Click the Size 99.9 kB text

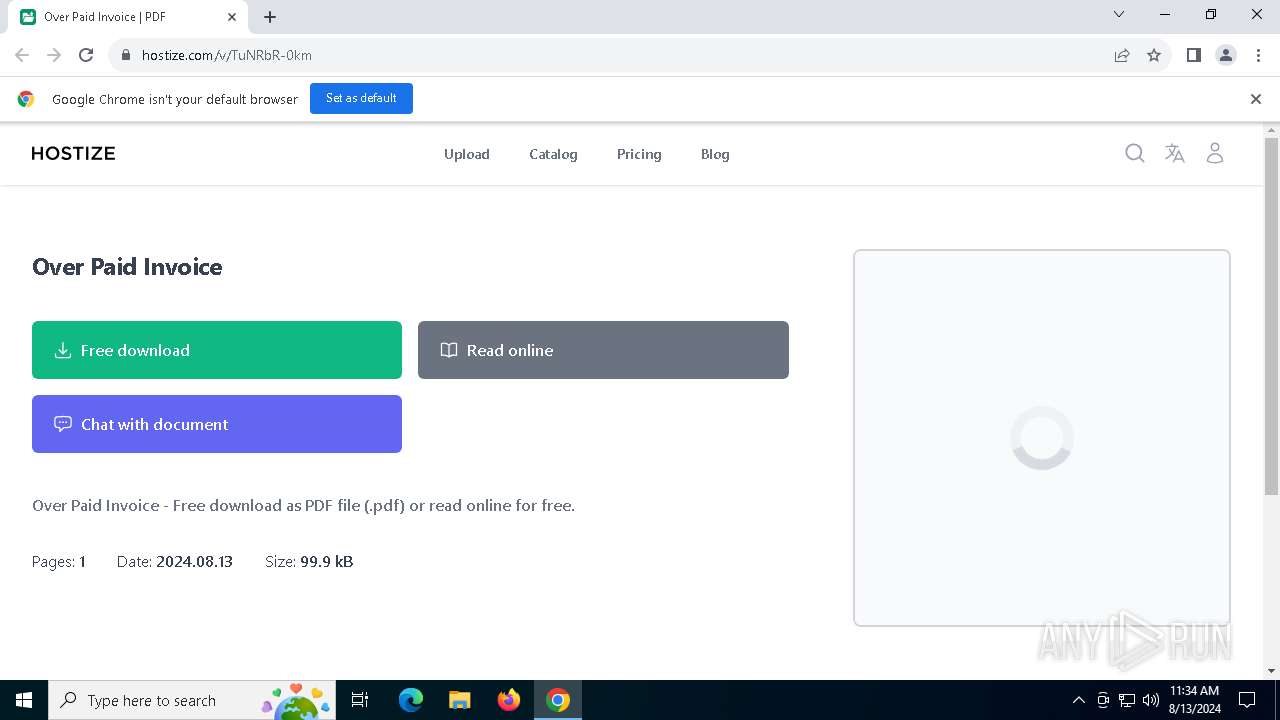[309, 562]
